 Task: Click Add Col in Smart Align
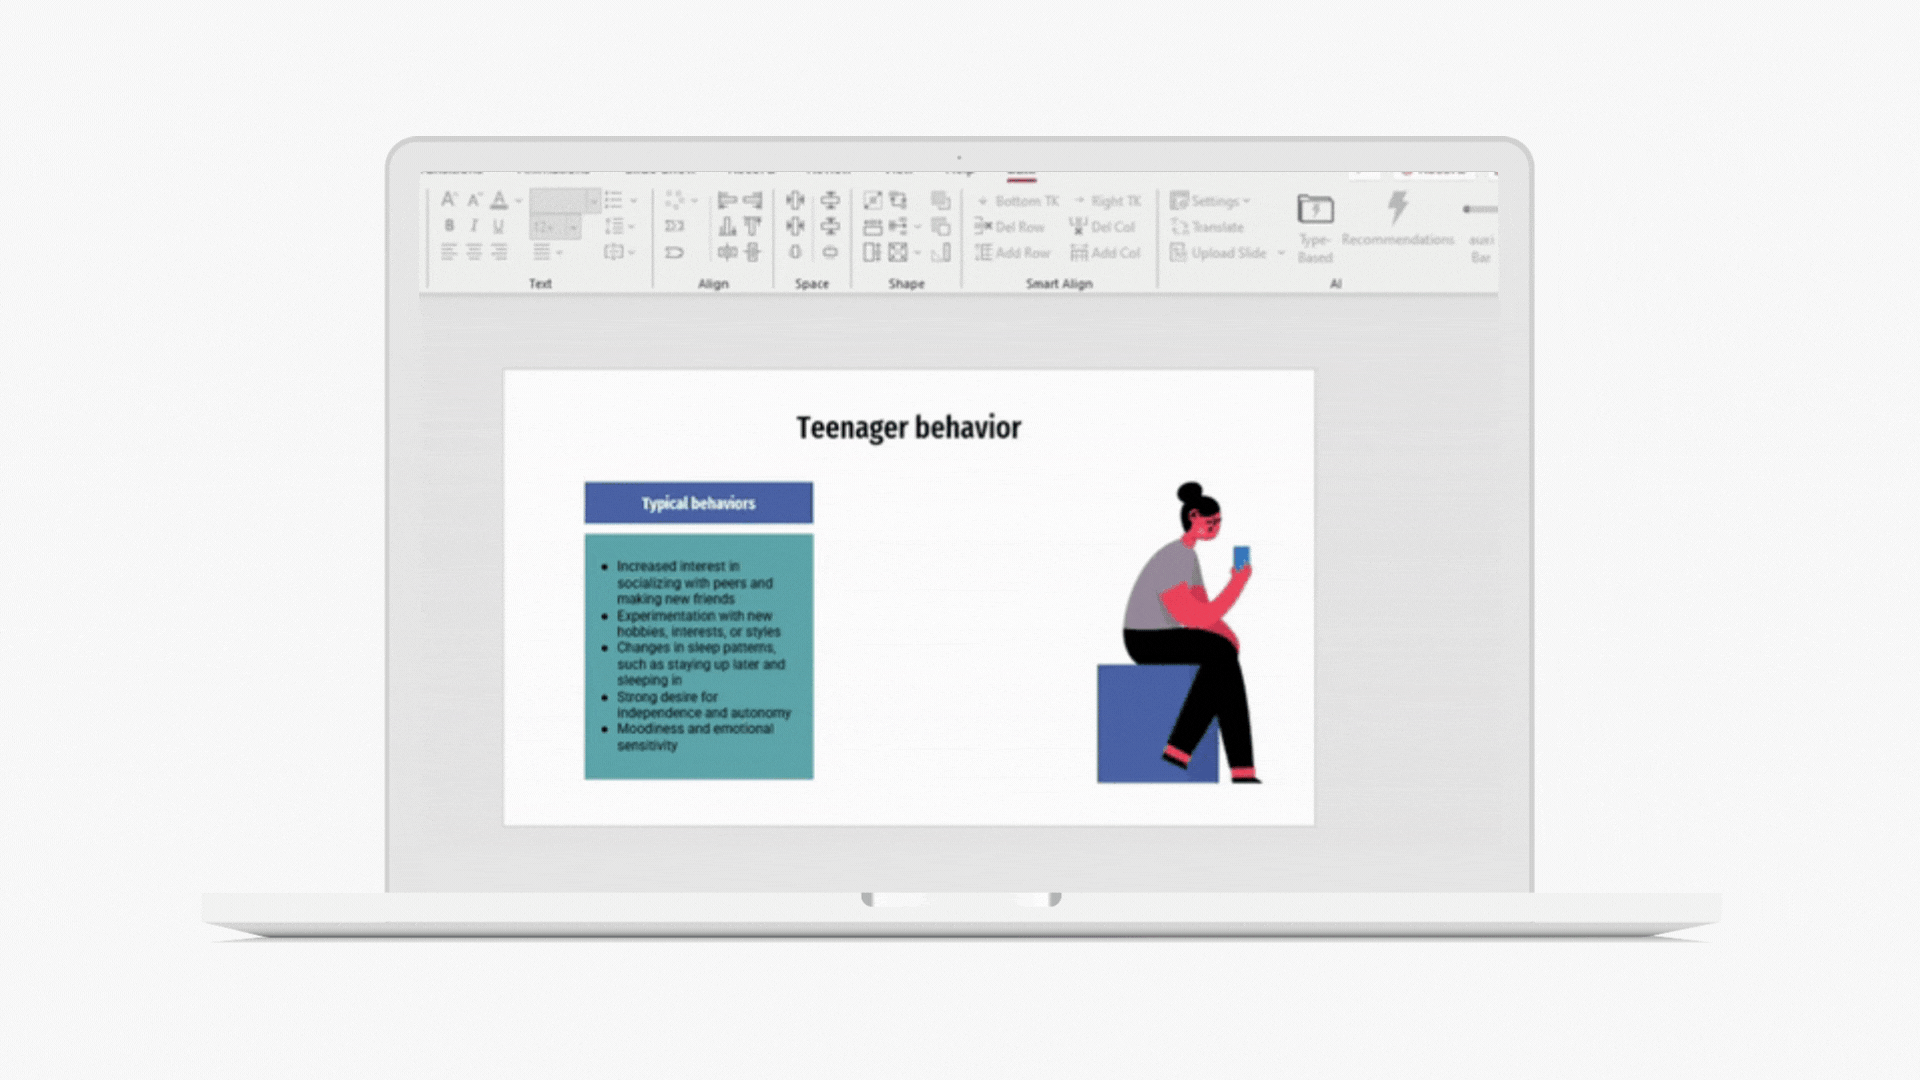tap(1105, 253)
